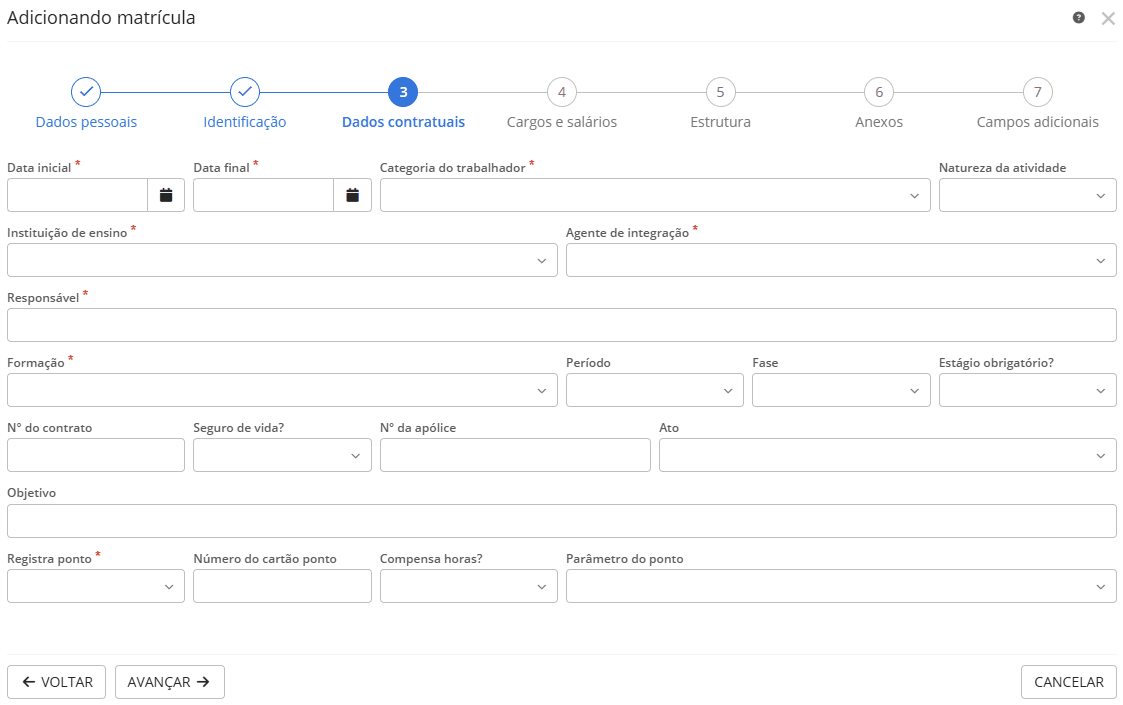The width and height of the screenshot is (1123, 705).
Task: Select step 5 Estrutura circle
Action: 720,92
